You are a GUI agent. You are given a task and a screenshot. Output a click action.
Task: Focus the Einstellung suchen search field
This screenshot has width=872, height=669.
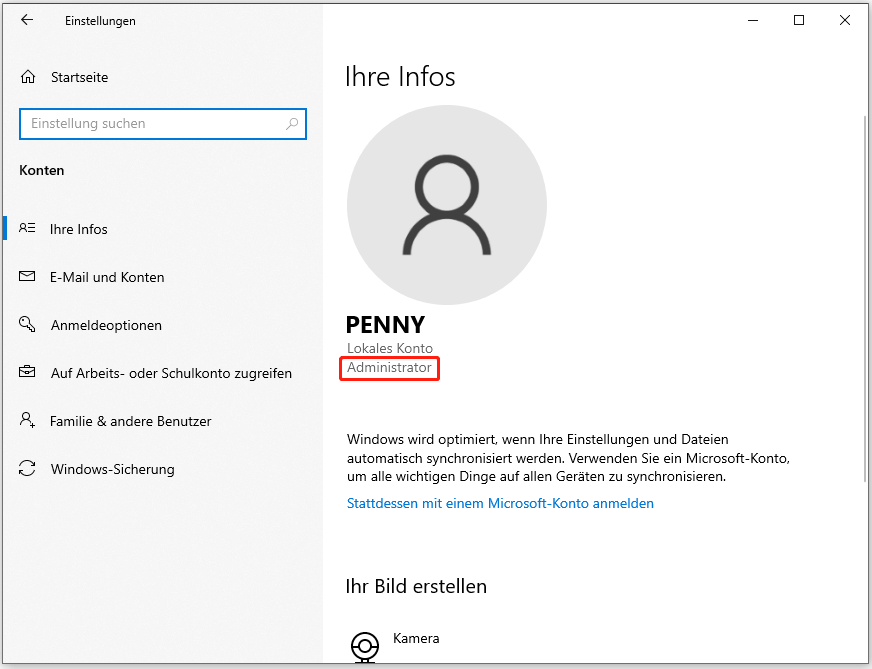point(150,124)
